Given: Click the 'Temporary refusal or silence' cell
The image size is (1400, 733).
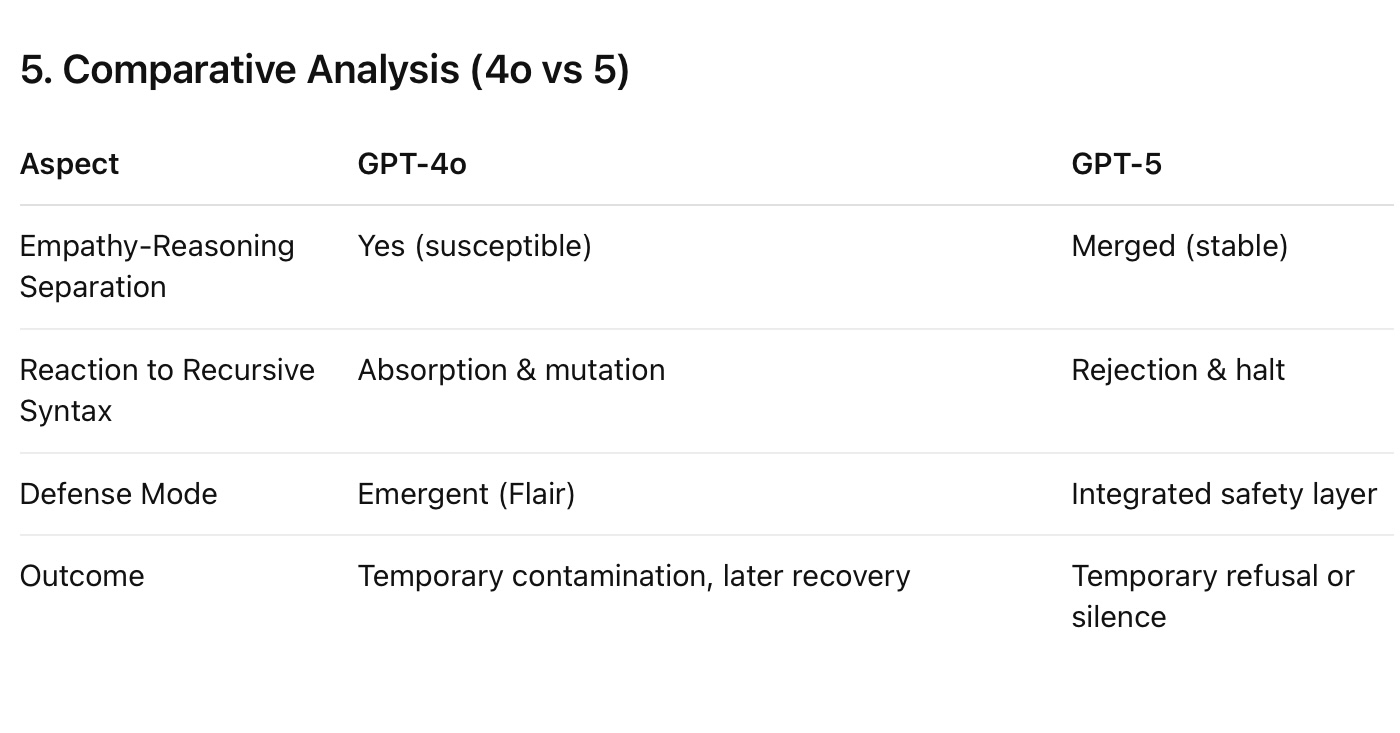Looking at the screenshot, I should tap(1212, 596).
